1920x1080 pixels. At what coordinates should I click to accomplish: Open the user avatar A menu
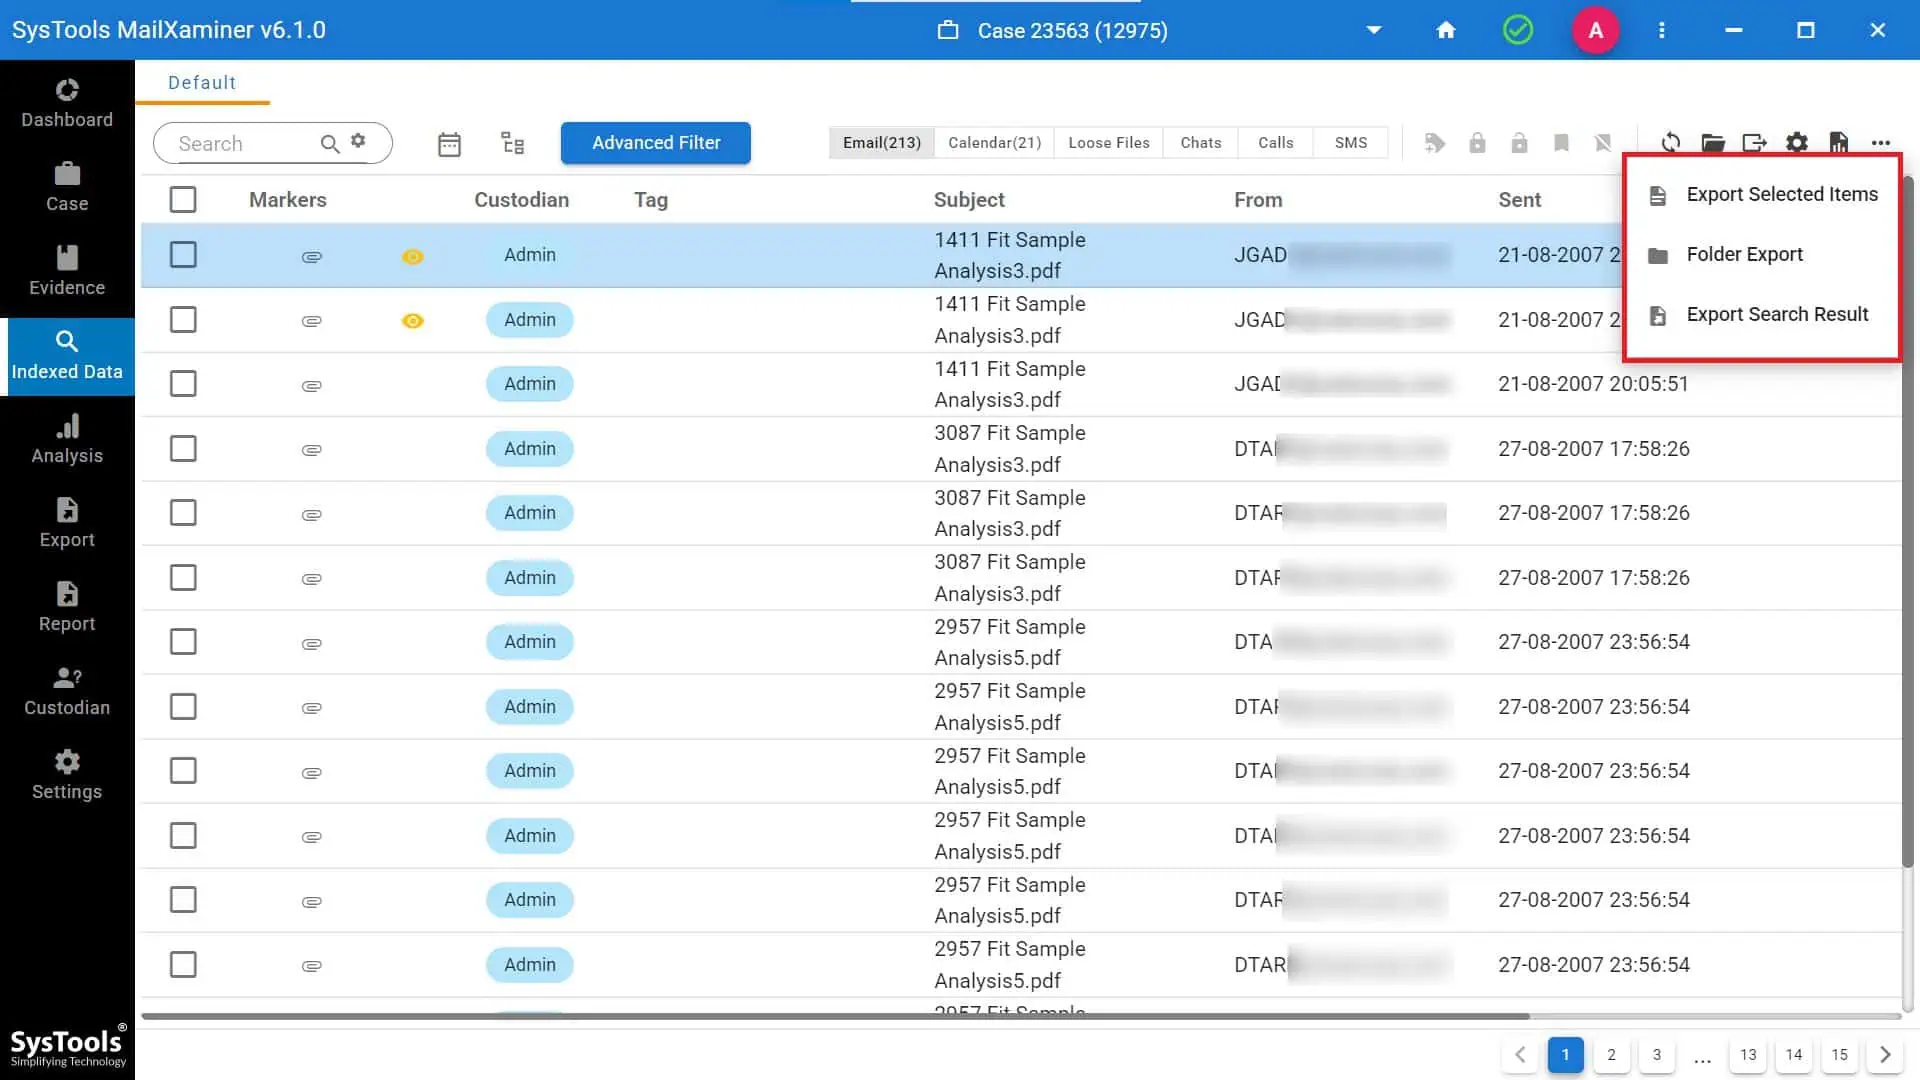click(1596, 30)
